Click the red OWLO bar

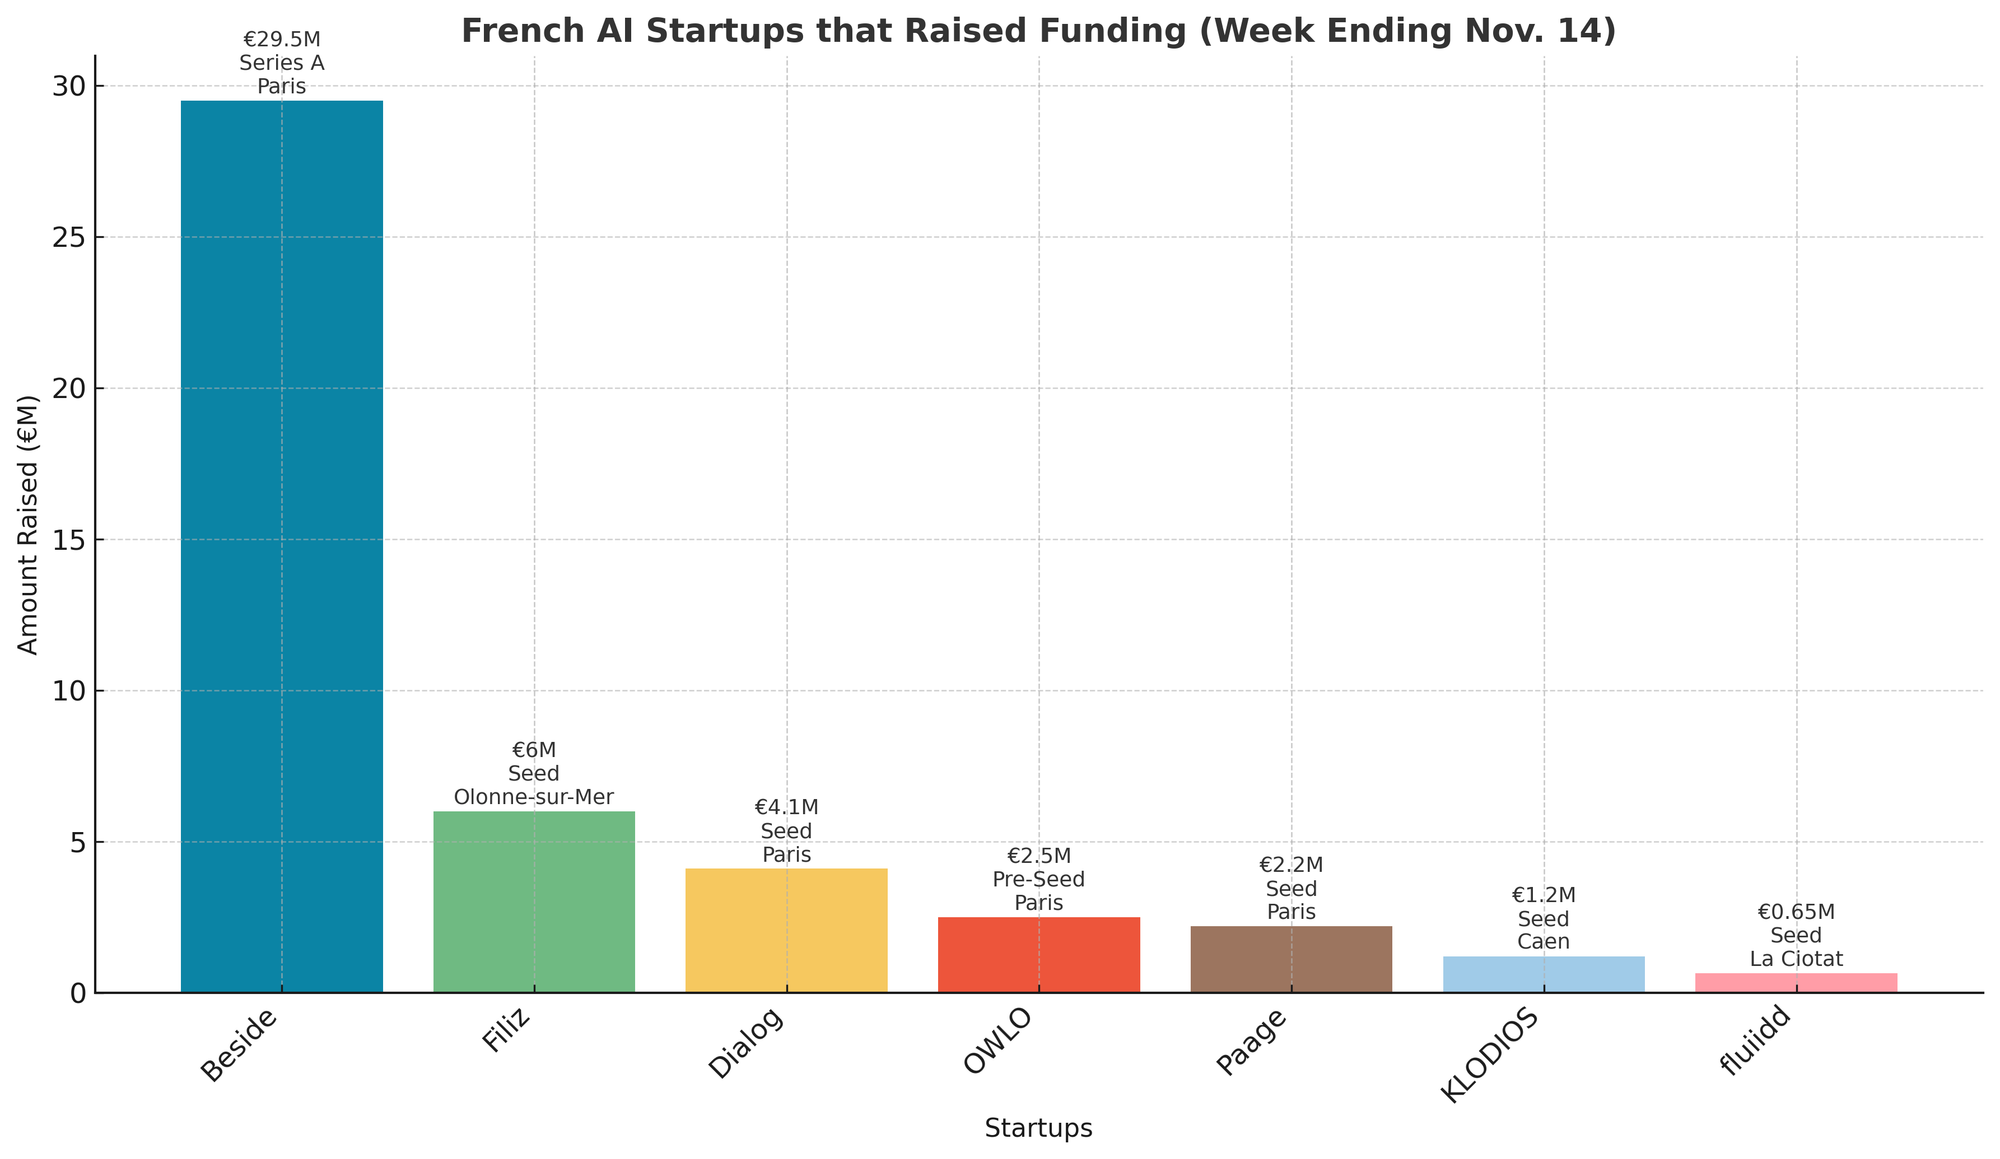1039,954
